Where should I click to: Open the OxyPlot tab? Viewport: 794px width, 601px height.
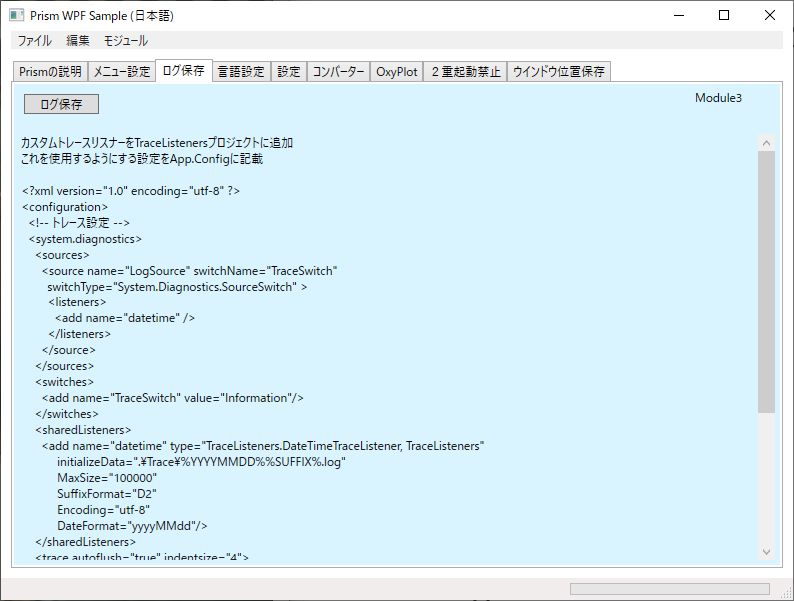point(397,72)
